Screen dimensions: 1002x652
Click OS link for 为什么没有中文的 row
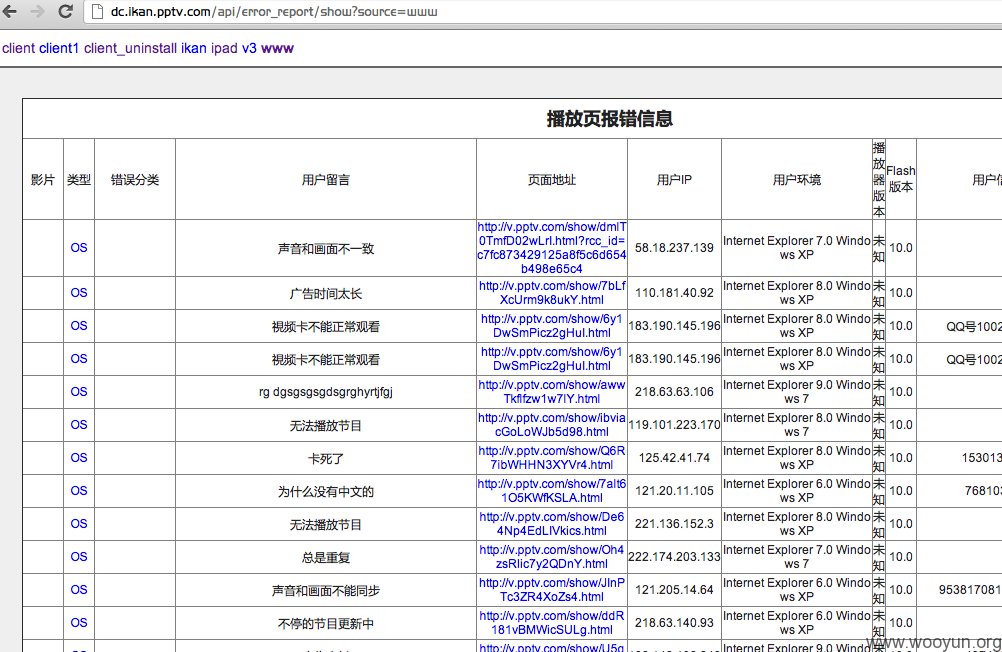click(x=79, y=490)
